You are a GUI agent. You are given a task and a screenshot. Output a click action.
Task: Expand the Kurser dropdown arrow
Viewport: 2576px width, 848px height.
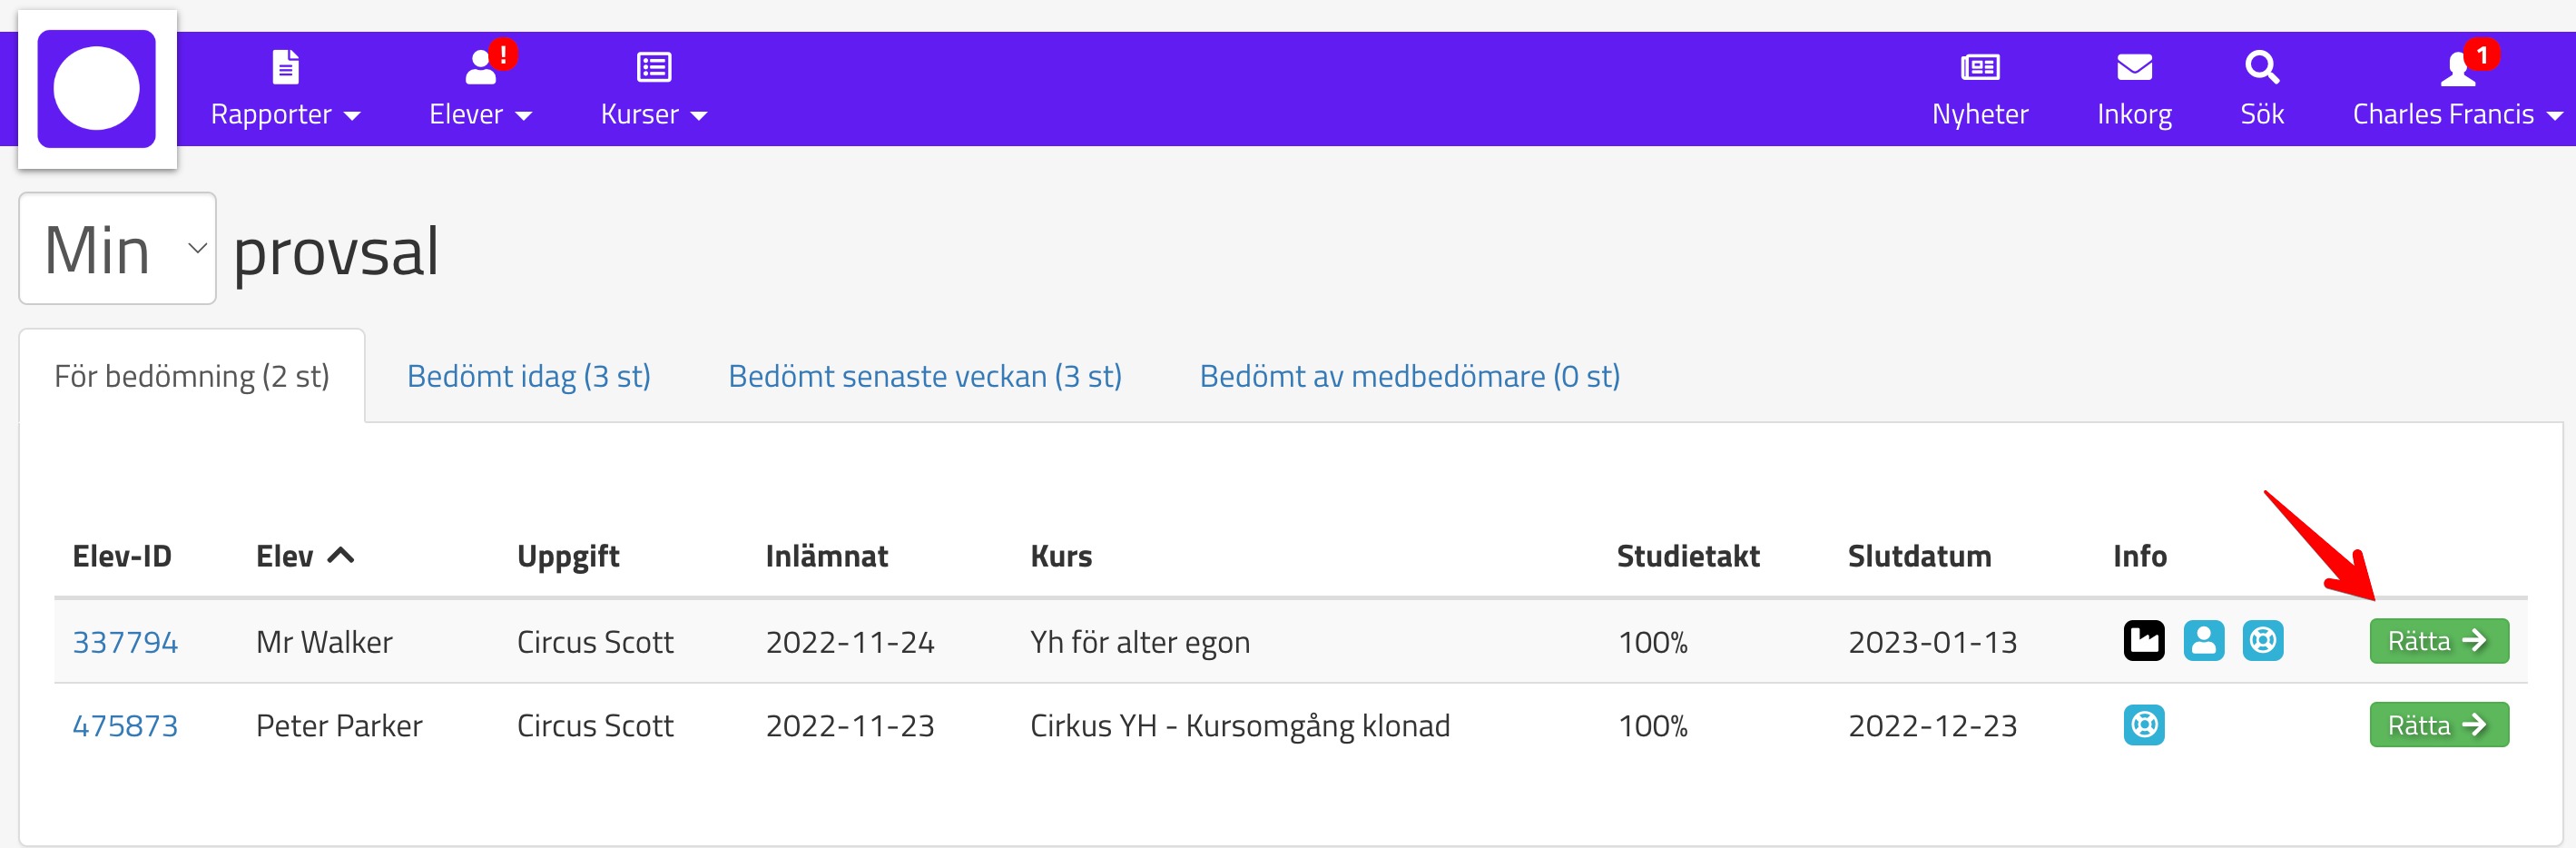tap(699, 116)
